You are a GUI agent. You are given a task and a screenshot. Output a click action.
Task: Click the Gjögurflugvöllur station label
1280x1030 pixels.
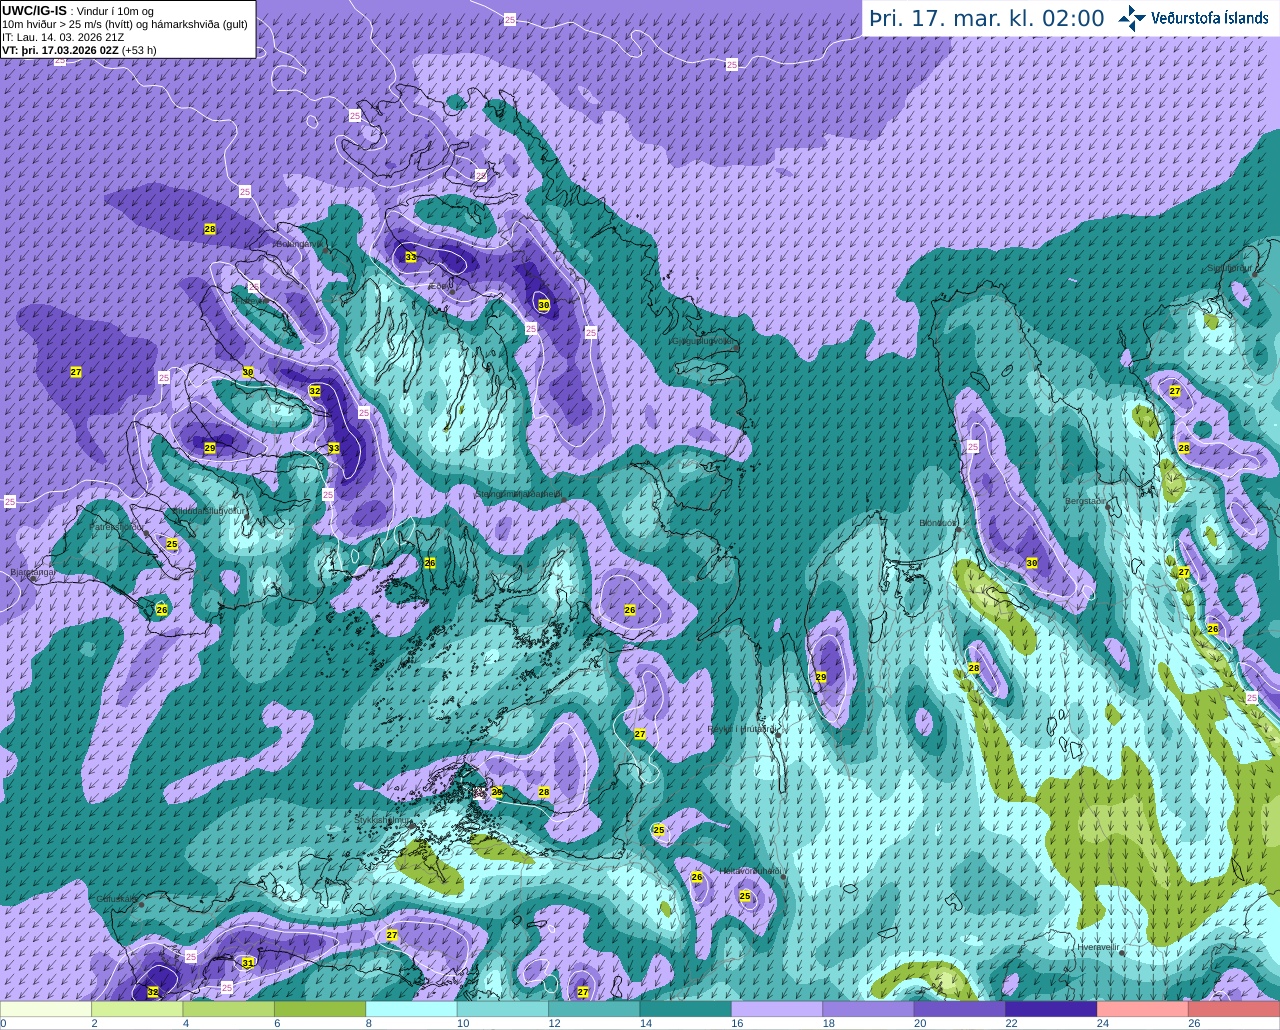coord(705,340)
